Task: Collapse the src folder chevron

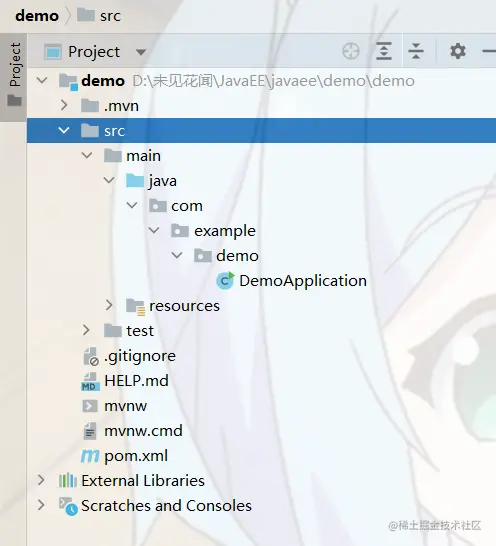Action: pyautogui.click(x=64, y=131)
